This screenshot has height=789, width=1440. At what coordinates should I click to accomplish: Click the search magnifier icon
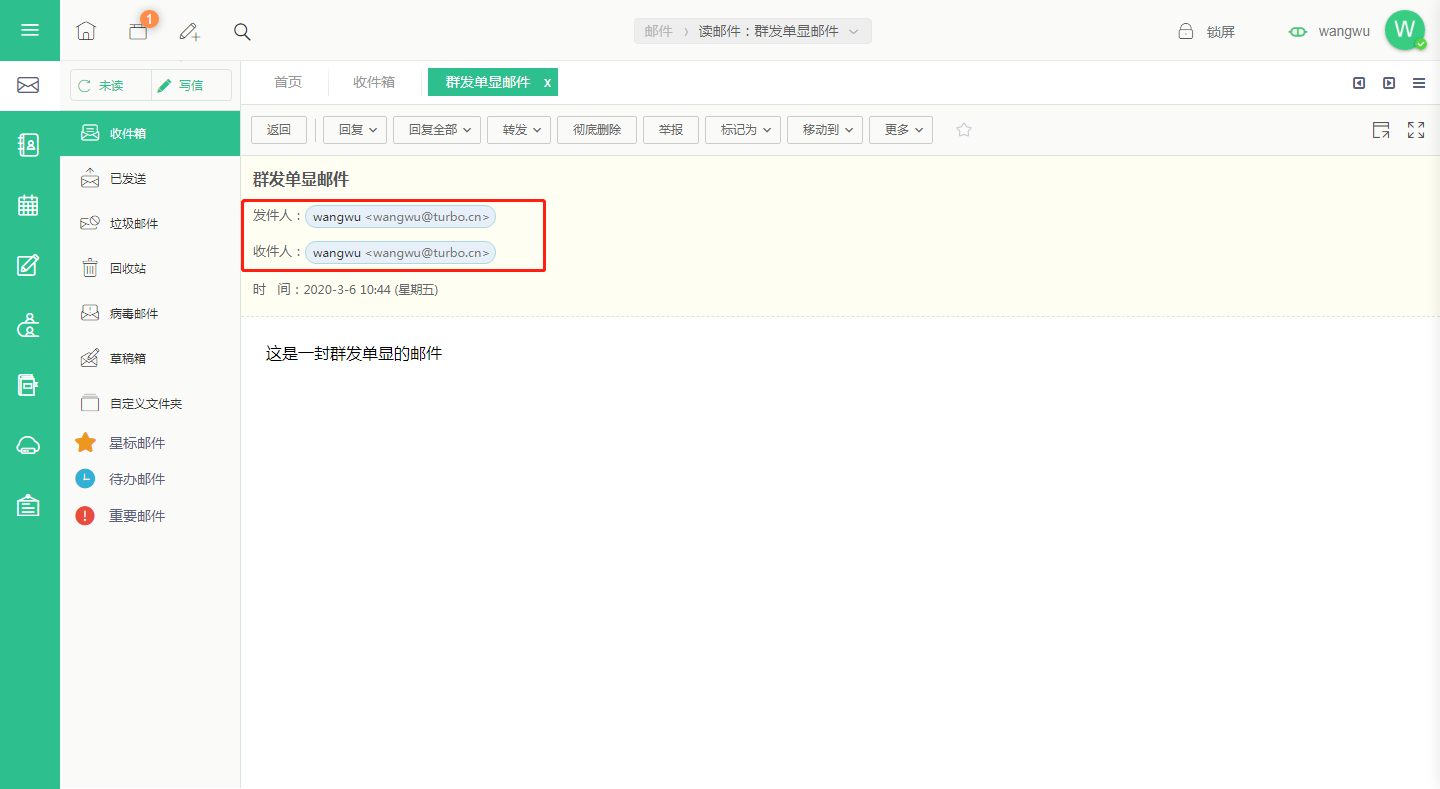click(x=242, y=31)
